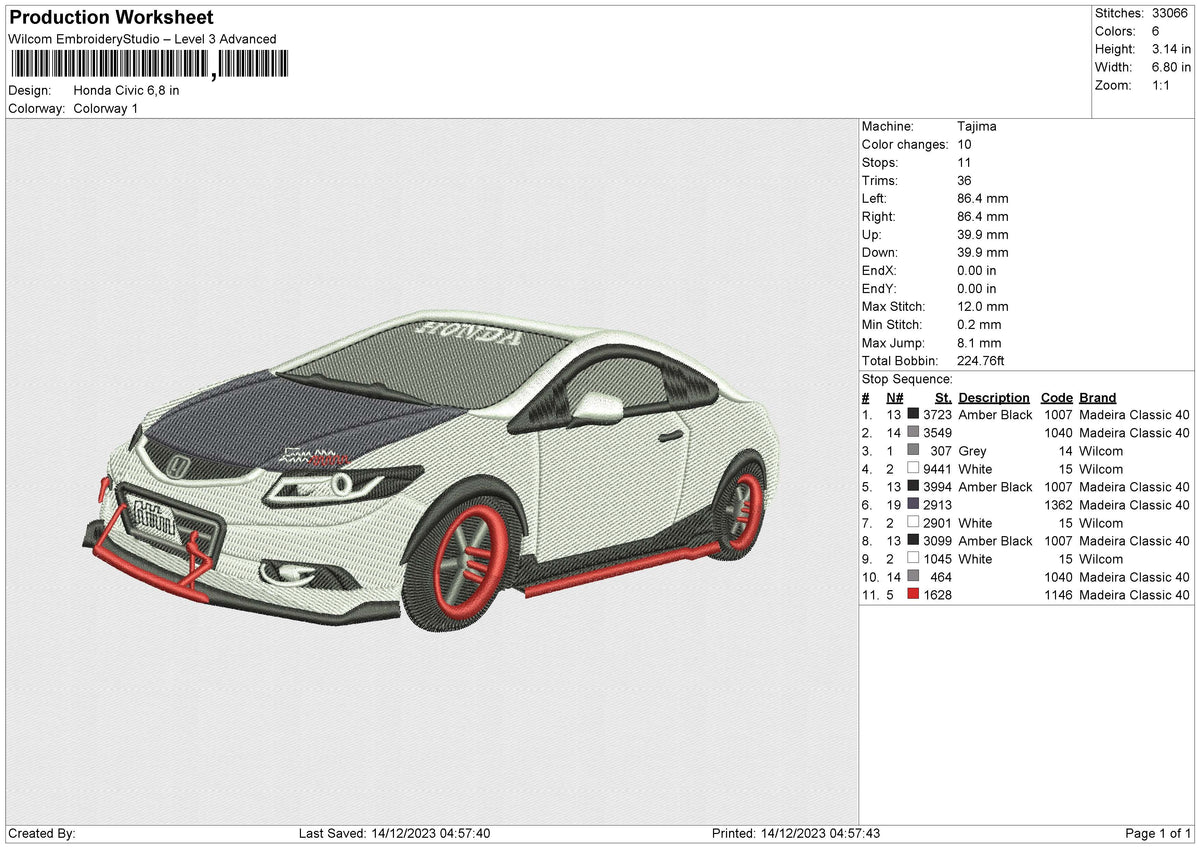Viewport: 1200px width, 848px height.
Task: Pick the white swatch beside 2901
Action: coord(913,523)
